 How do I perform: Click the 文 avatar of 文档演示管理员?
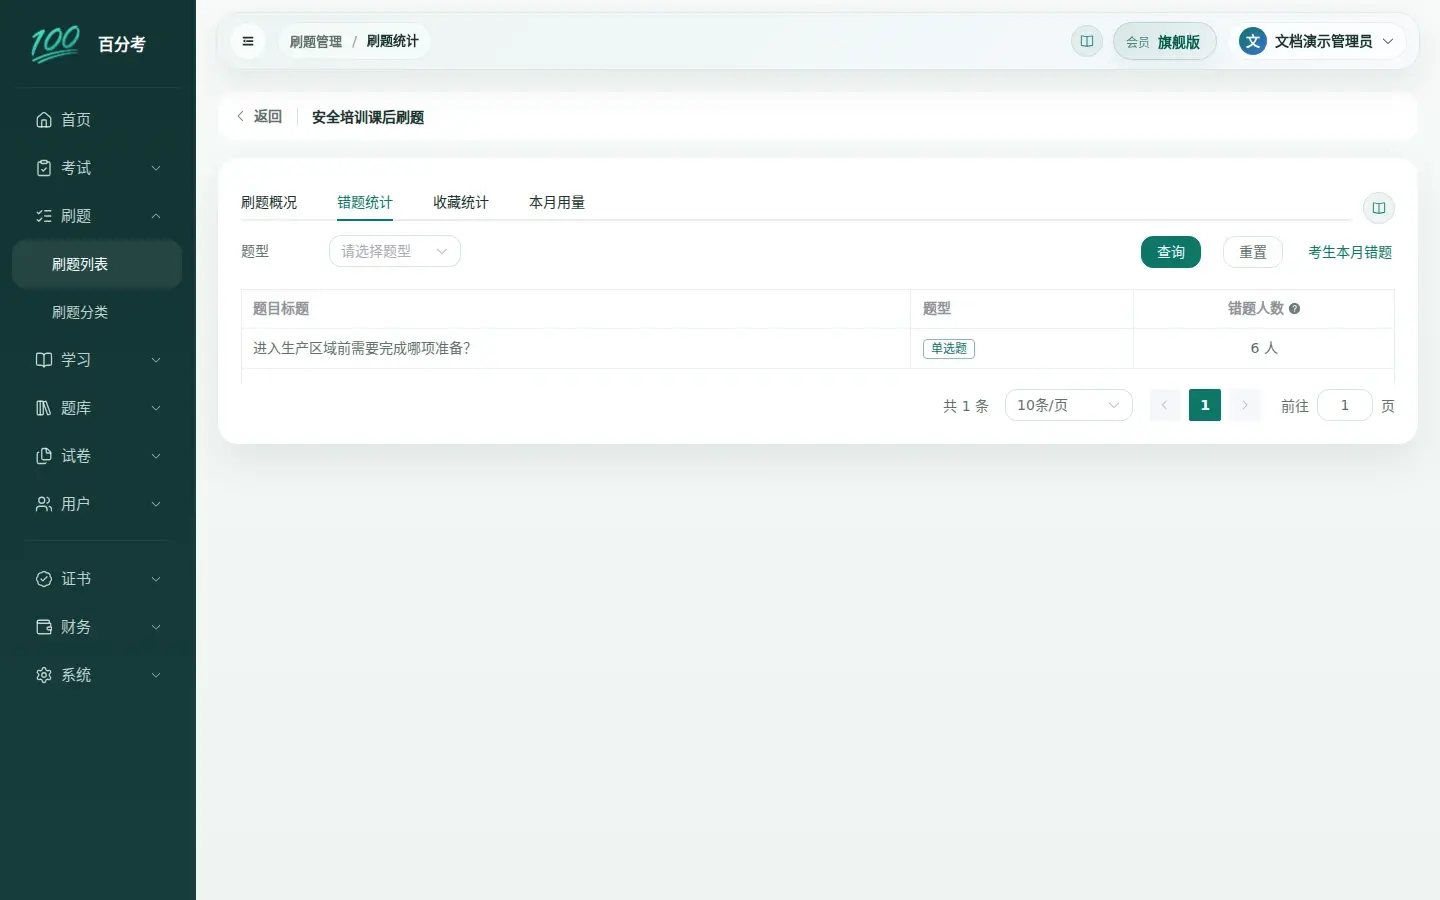(1253, 41)
